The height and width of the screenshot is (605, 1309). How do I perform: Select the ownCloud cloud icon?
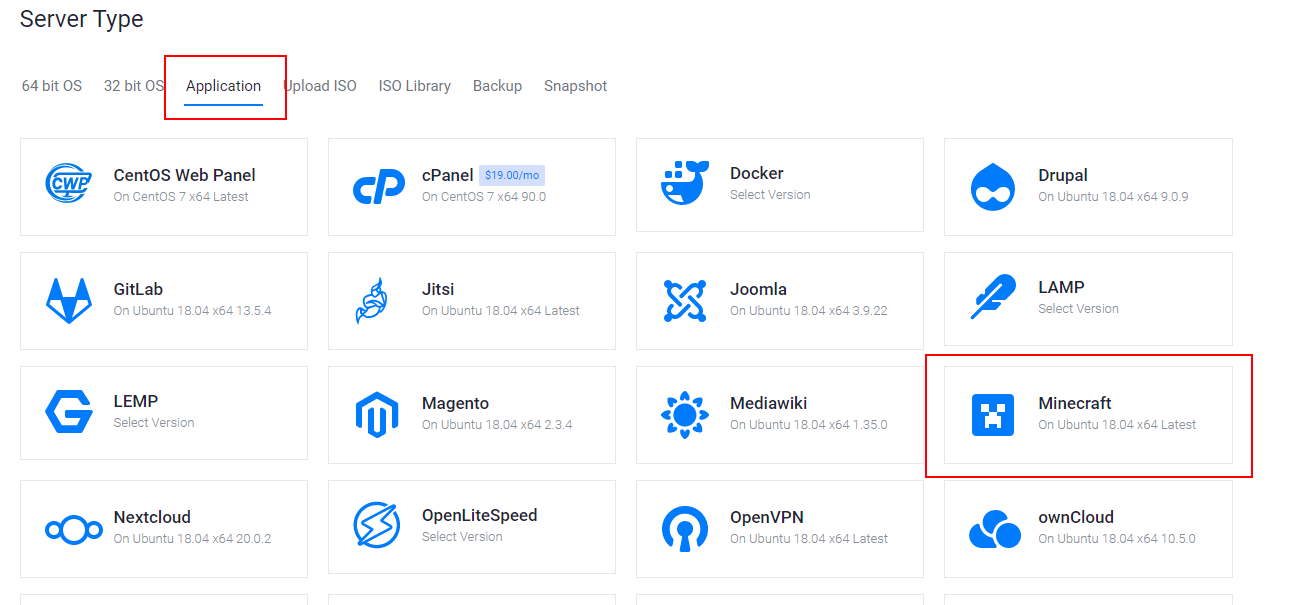[x=995, y=529]
